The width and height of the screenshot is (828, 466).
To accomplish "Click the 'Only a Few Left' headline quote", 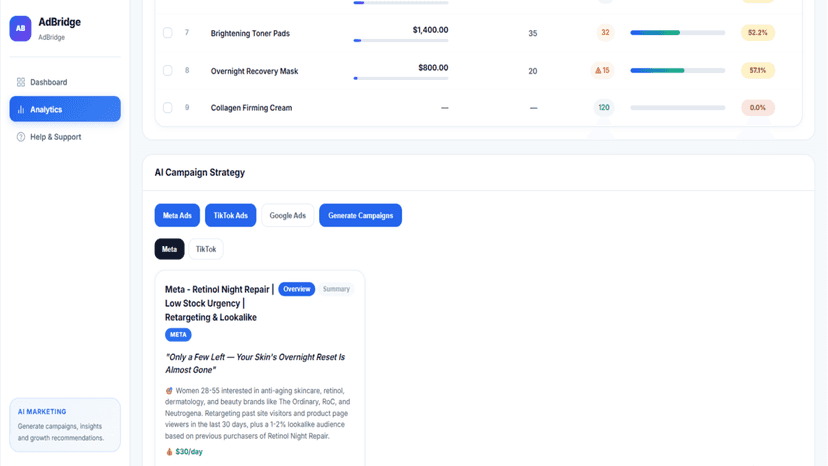I will [255, 364].
